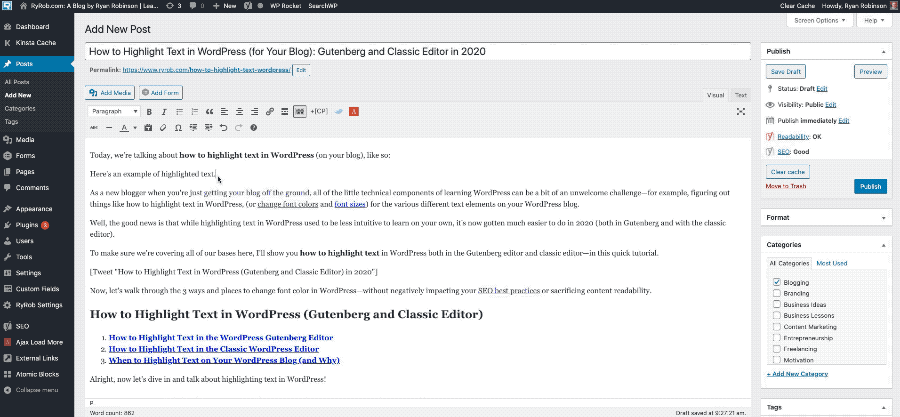Screen dimensions: 900x417
Task: Collapse the Categories panel
Action: 883,245
